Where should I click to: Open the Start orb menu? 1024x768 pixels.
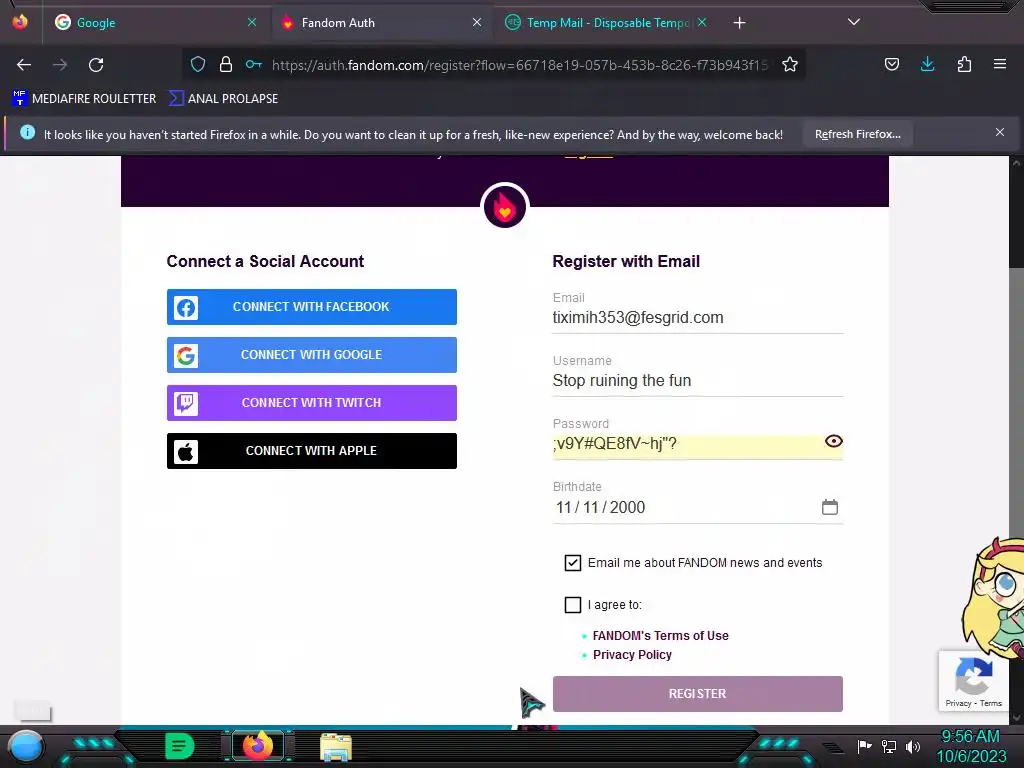(x=25, y=746)
